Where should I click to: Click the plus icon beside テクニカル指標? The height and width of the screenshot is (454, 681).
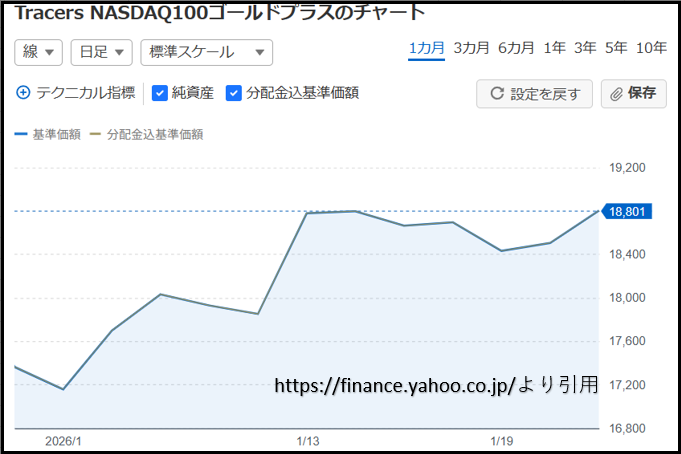[24, 93]
